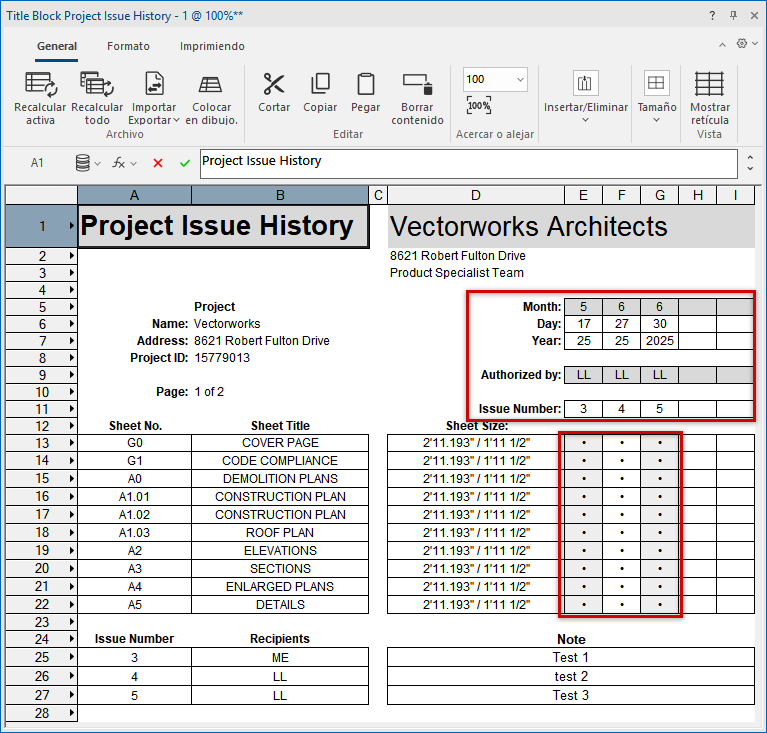
Task: Paste with the Pegar clipboard icon
Action: (366, 84)
